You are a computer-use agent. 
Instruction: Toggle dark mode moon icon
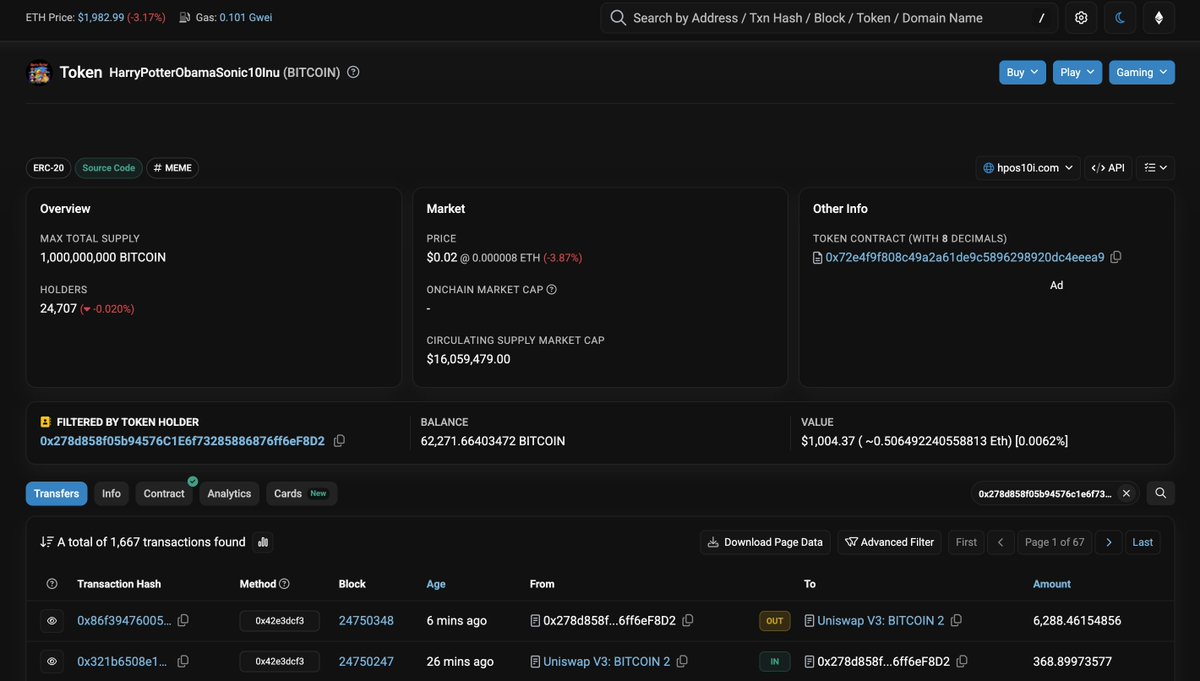1120,18
